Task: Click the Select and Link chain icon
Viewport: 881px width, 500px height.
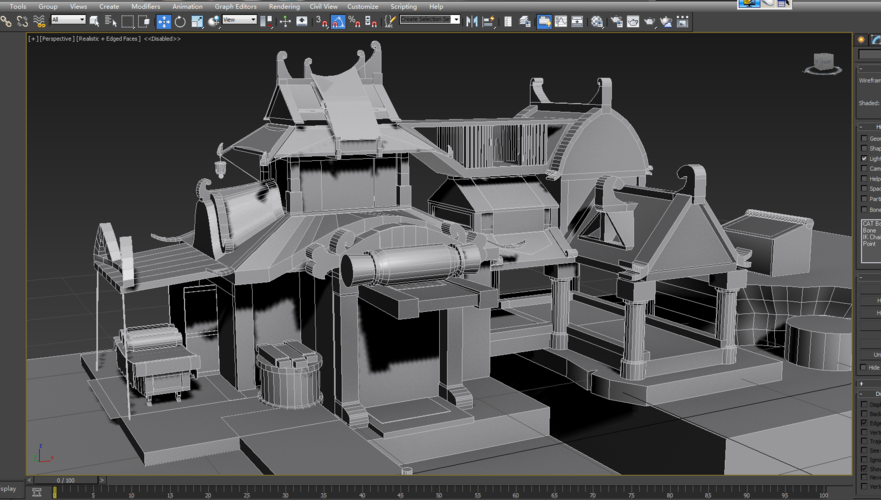Action: click(x=6, y=21)
